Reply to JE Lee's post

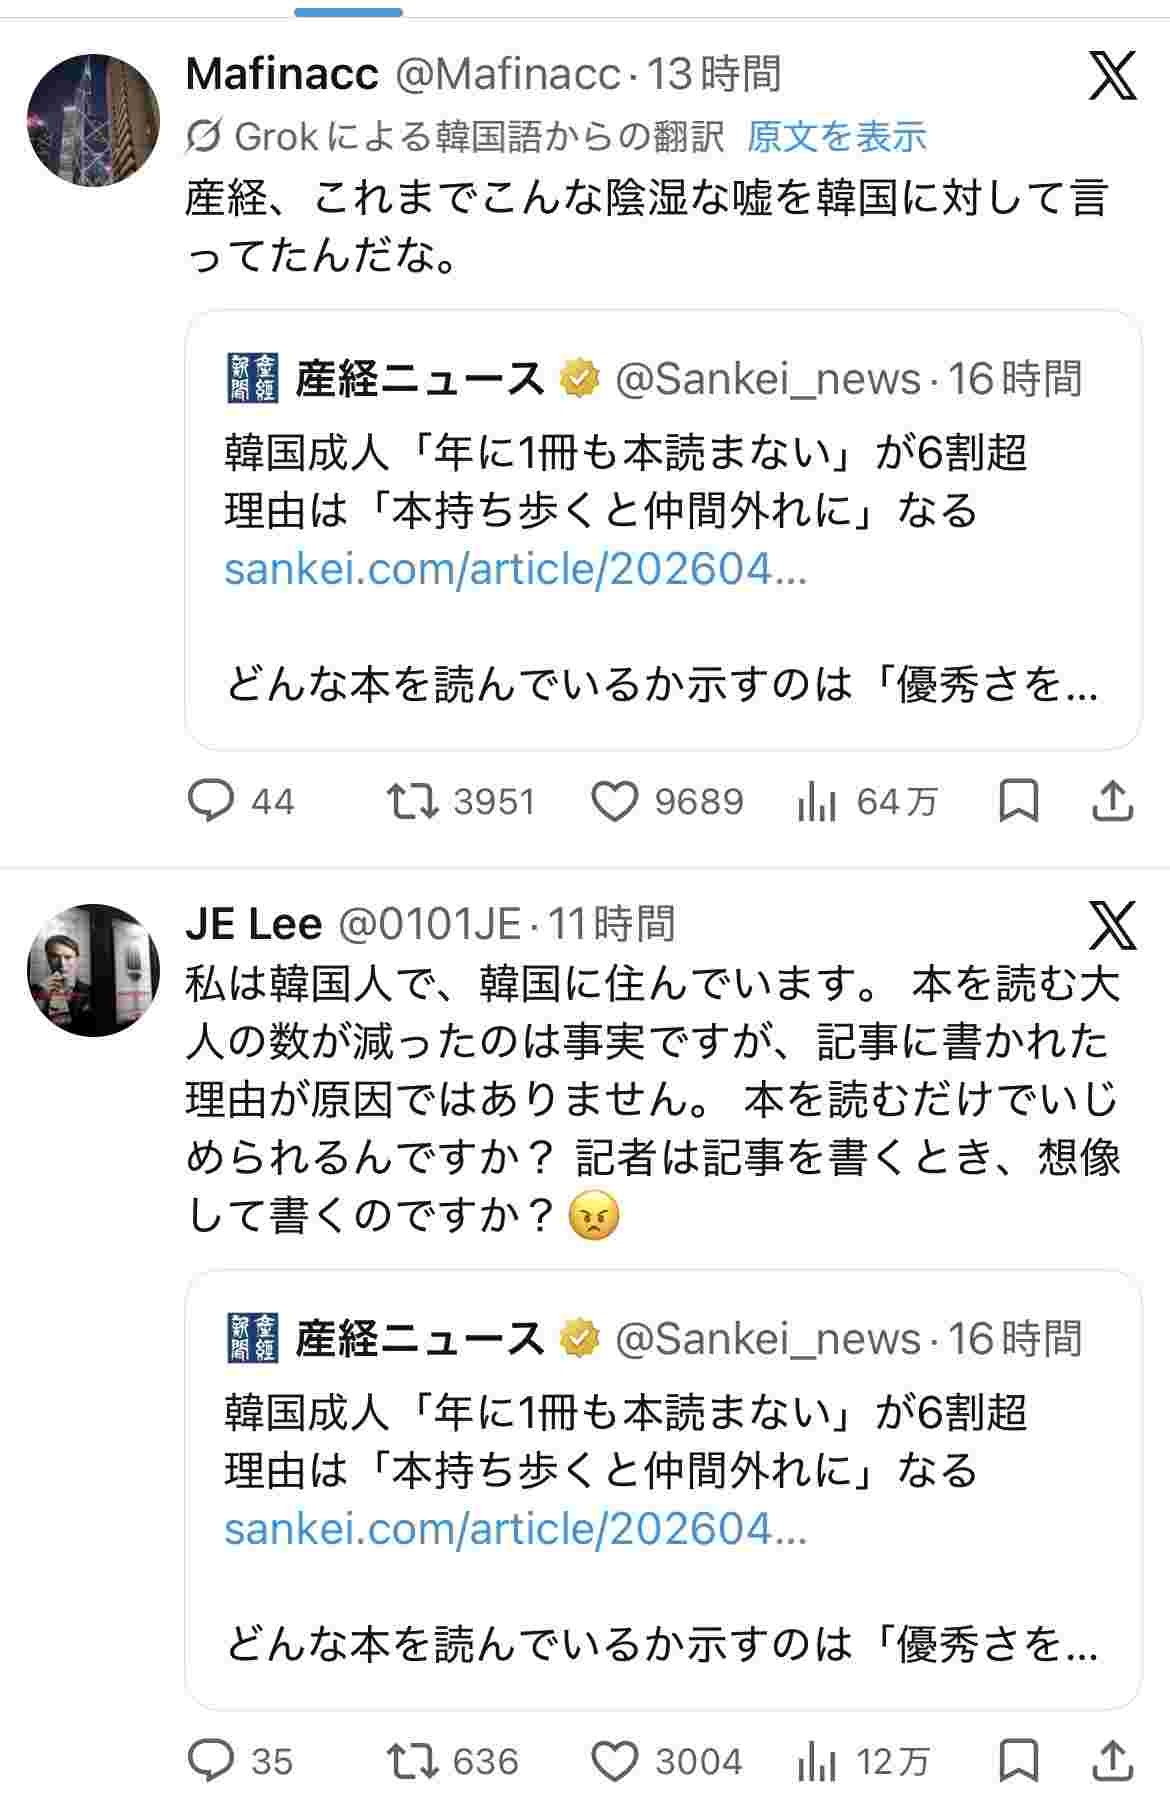pos(211,1761)
